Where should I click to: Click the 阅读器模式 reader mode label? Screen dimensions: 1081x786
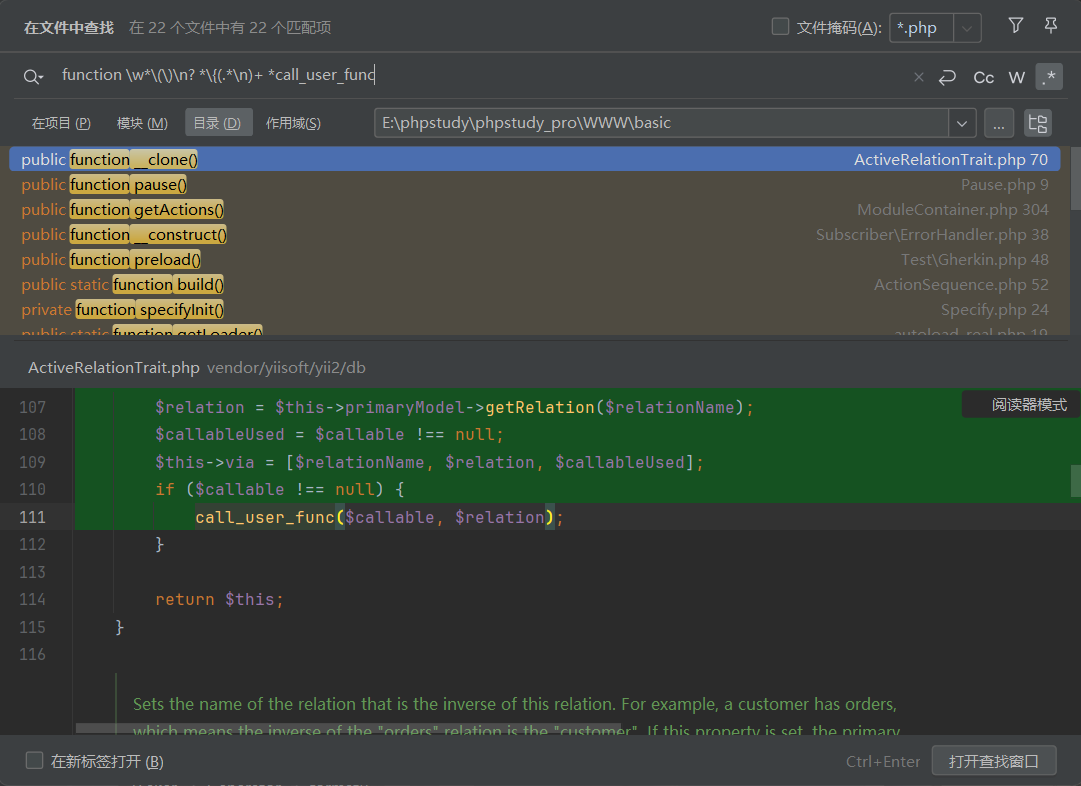pos(1028,405)
